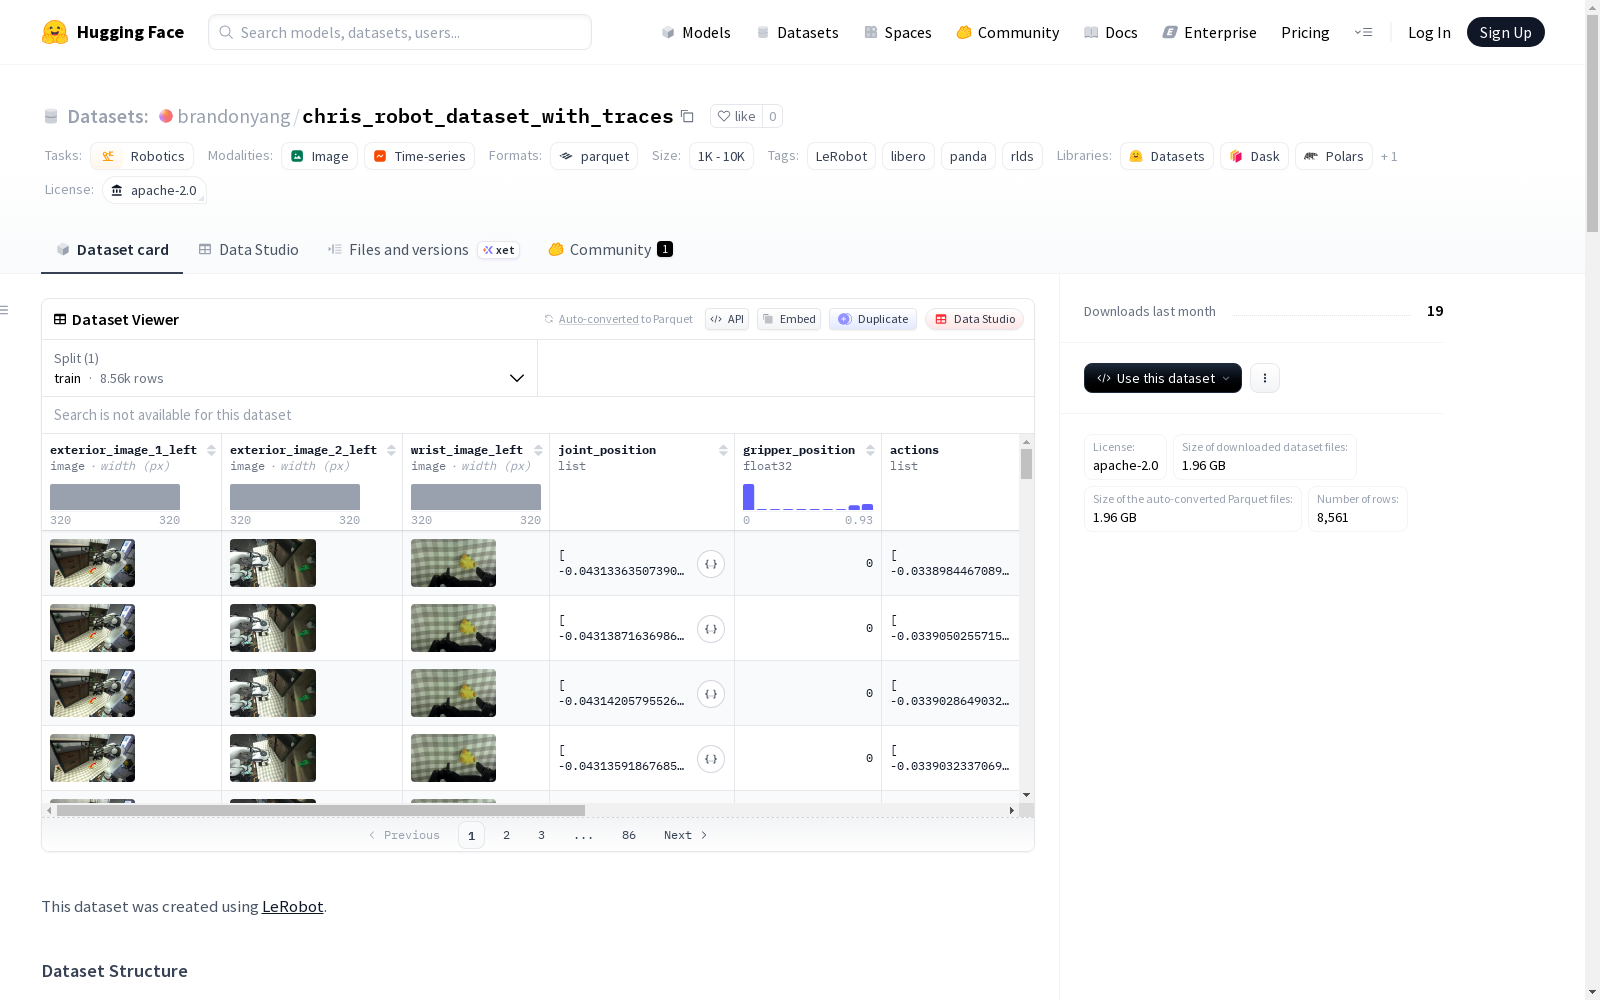
Task: Go to page 3 of the viewer
Action: tap(541, 835)
